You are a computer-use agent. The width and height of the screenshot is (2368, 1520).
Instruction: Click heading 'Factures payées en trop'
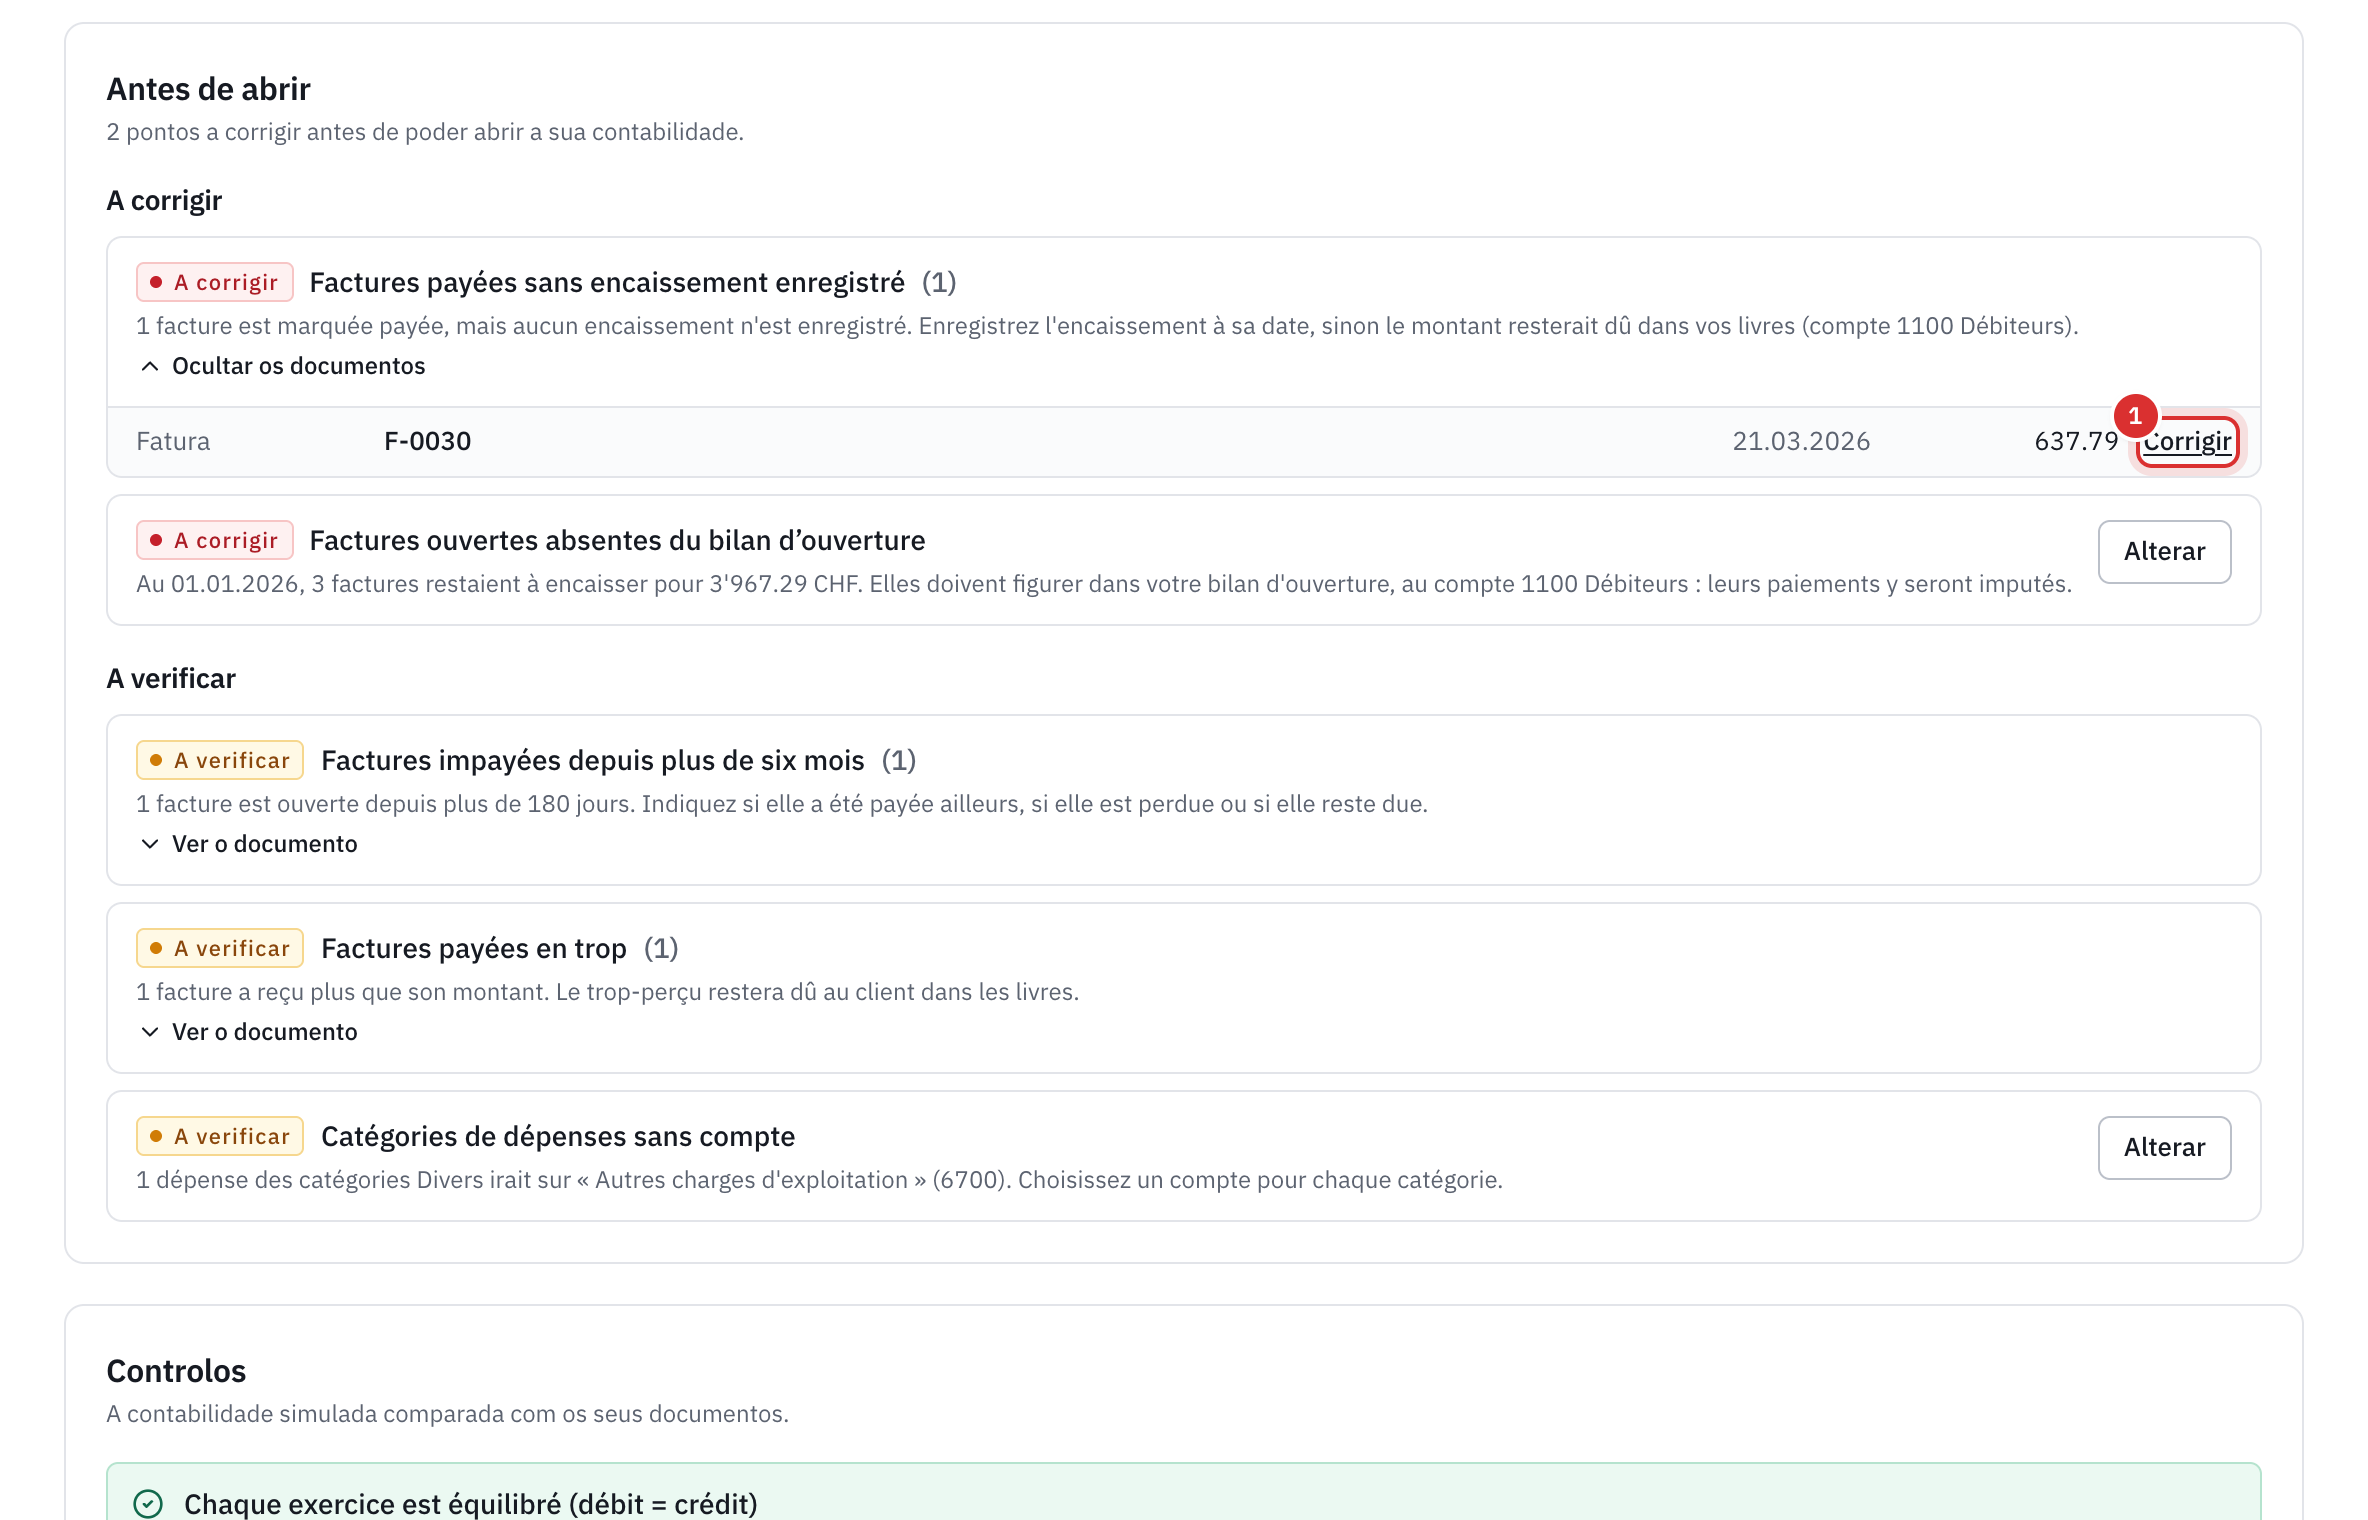473,948
